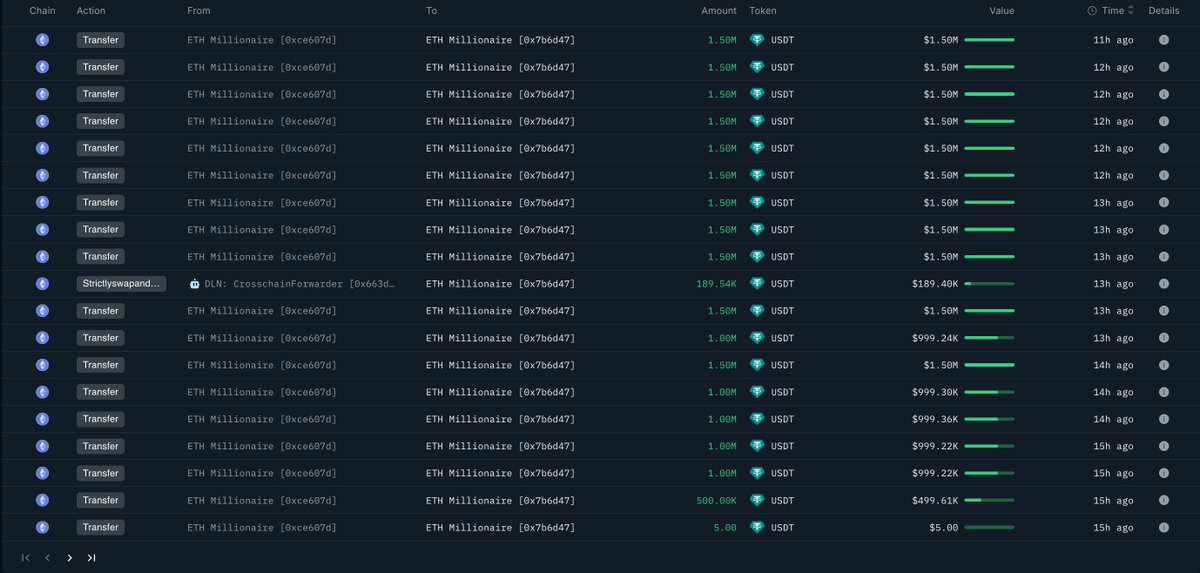Go to the next page of transfers
This screenshot has height=573, width=1200.
[69, 558]
